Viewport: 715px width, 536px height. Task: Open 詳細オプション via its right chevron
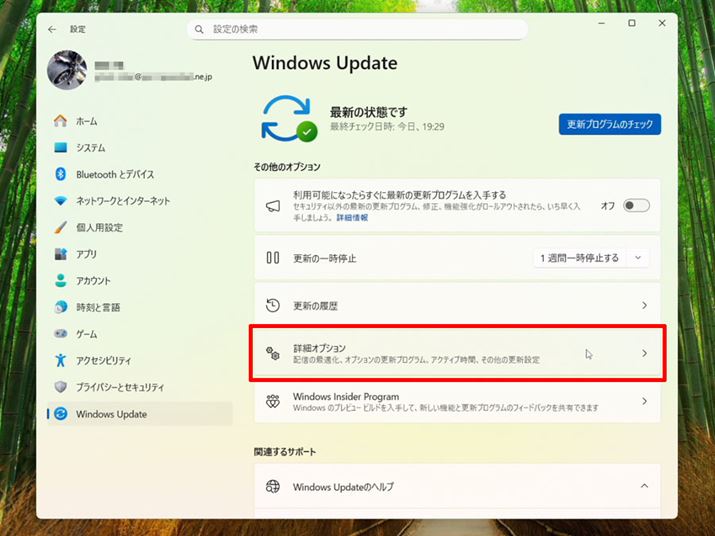tap(644, 353)
